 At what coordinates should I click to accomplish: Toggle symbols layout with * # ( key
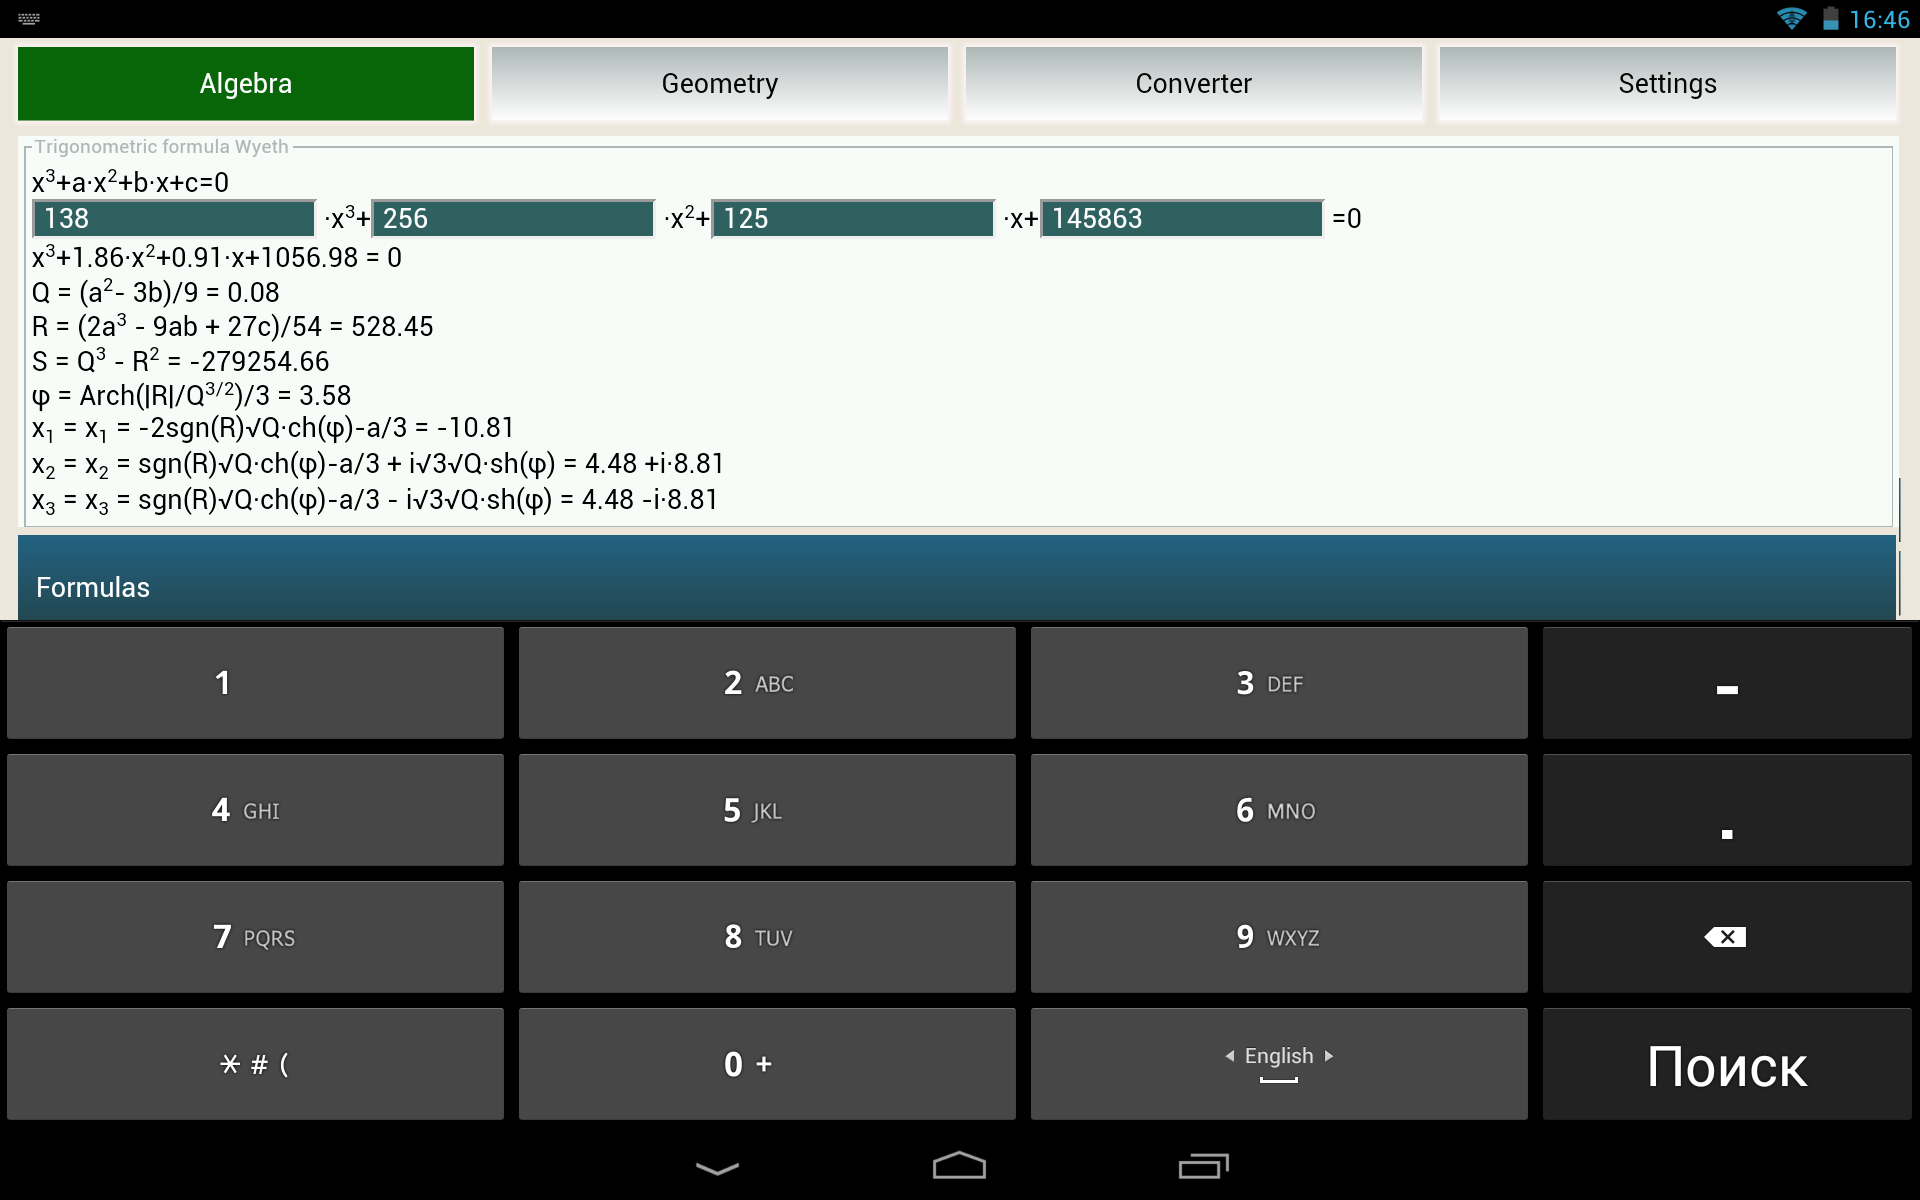point(255,1064)
